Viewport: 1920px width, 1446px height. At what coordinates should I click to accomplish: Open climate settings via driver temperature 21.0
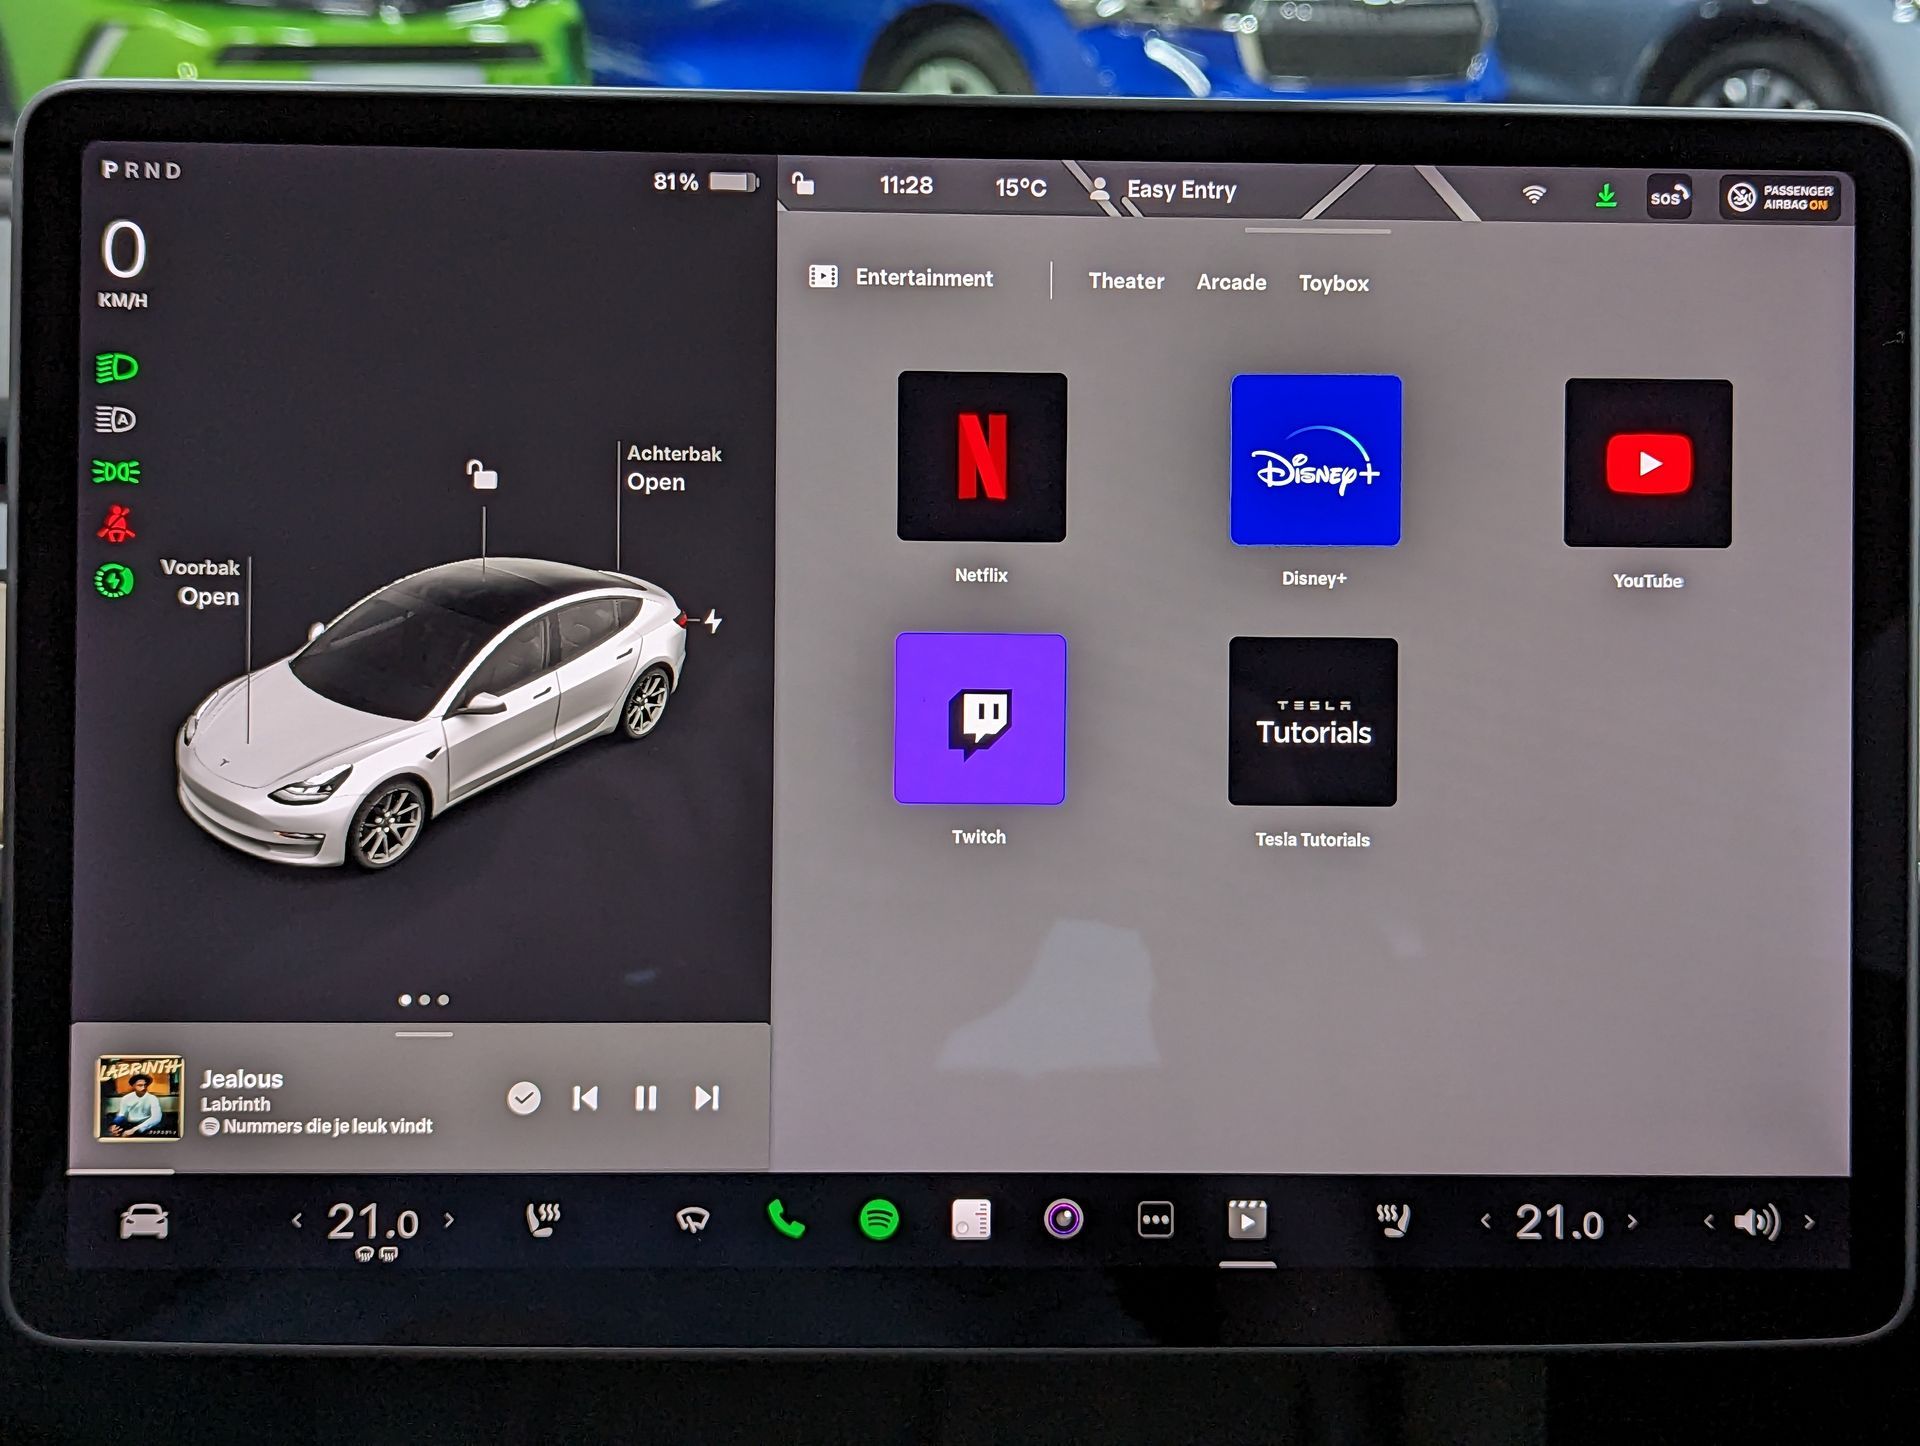[373, 1221]
